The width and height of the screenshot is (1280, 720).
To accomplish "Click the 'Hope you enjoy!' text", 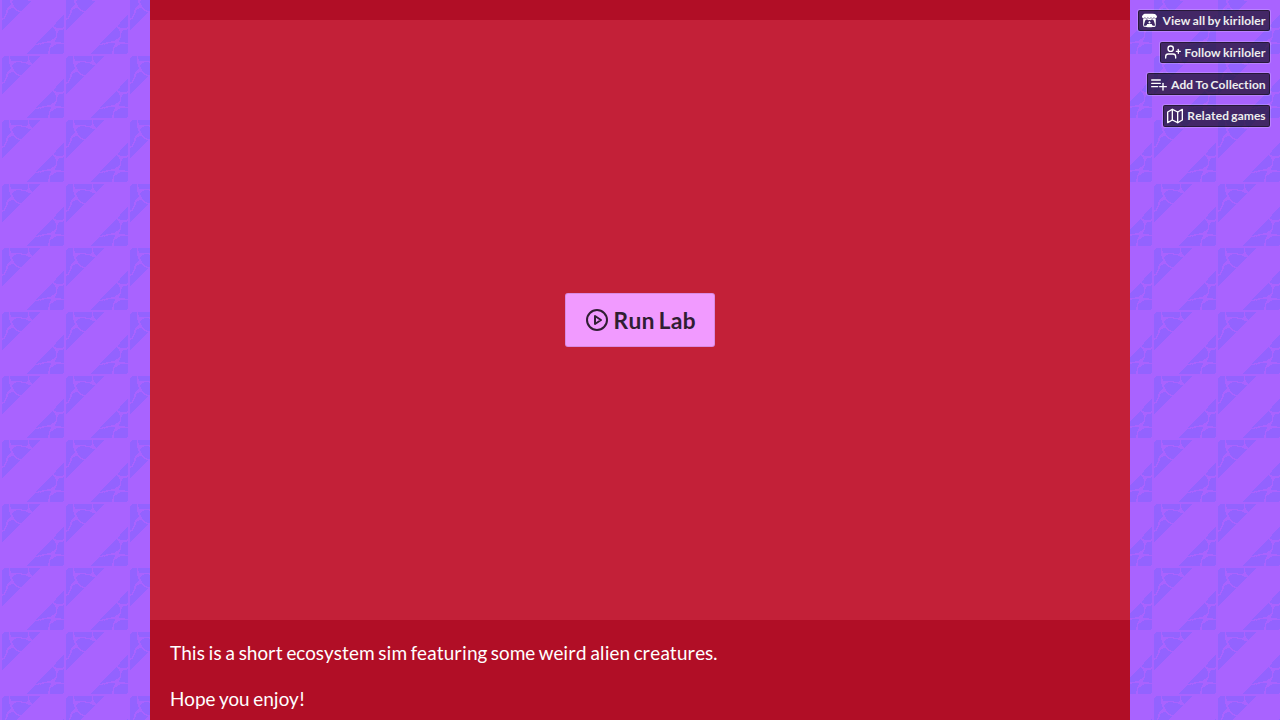I will click(x=237, y=699).
